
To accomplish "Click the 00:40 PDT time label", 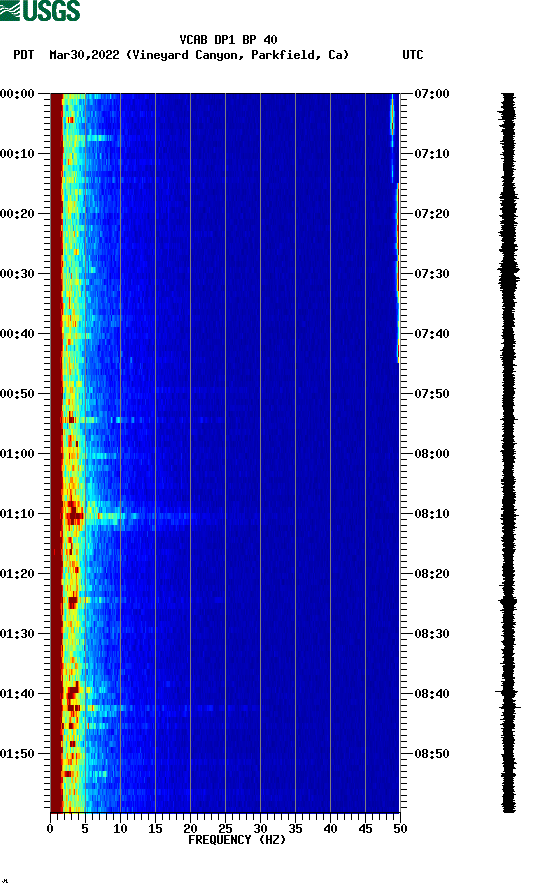I will pyautogui.click(x=18, y=334).
